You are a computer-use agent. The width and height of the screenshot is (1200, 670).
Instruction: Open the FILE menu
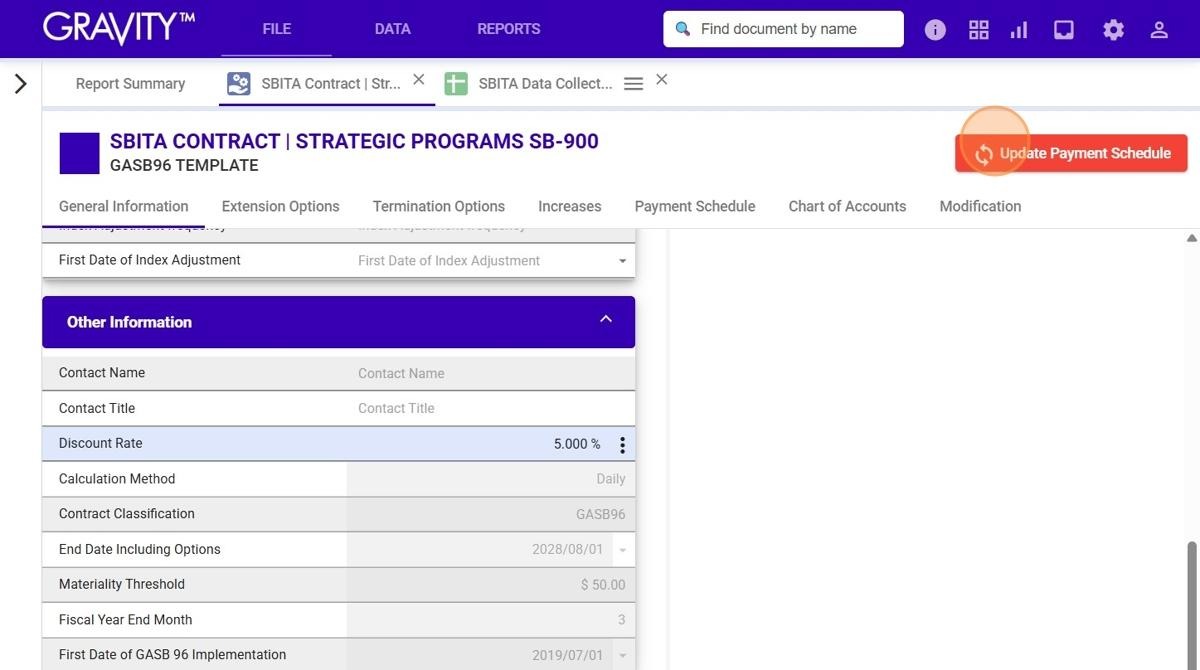coord(276,29)
